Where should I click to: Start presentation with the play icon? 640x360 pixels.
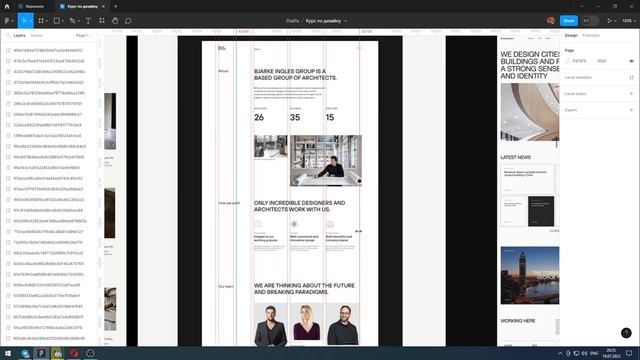coord(609,20)
